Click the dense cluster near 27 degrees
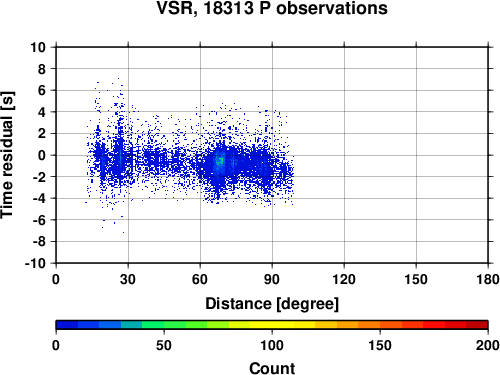Viewport: 500px width, 375px height. pyautogui.click(x=119, y=157)
